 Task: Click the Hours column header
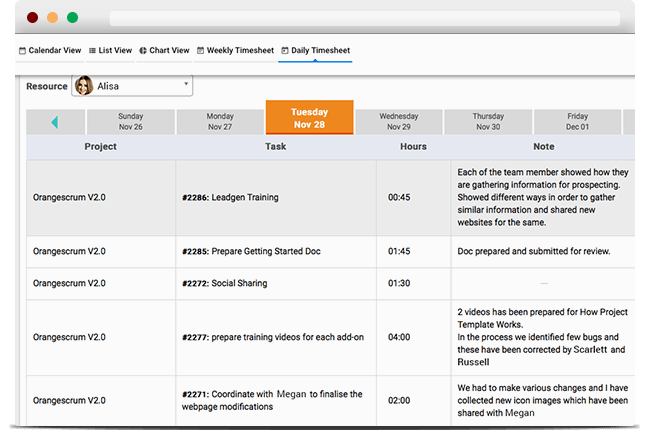click(413, 146)
